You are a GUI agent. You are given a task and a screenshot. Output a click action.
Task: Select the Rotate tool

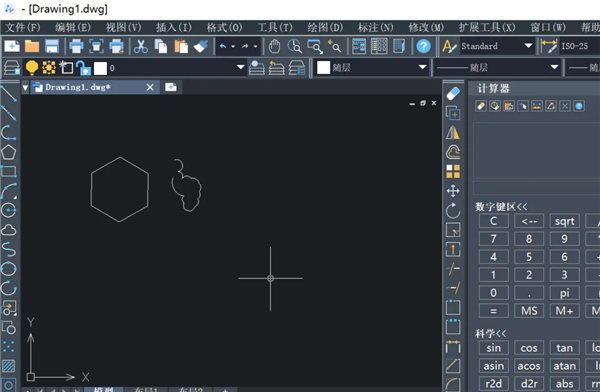tap(453, 211)
